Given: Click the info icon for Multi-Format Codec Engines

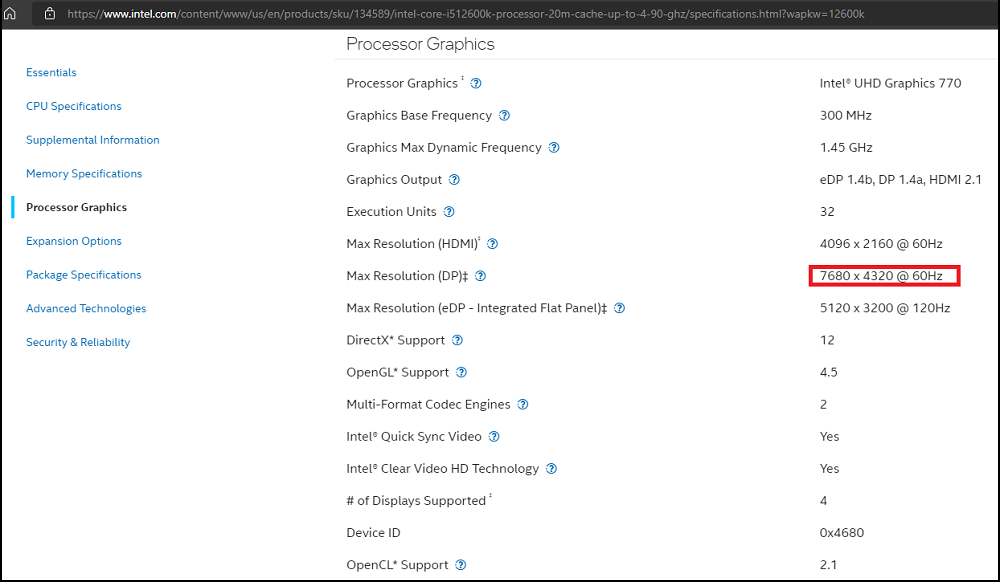Looking at the screenshot, I should coord(522,404).
